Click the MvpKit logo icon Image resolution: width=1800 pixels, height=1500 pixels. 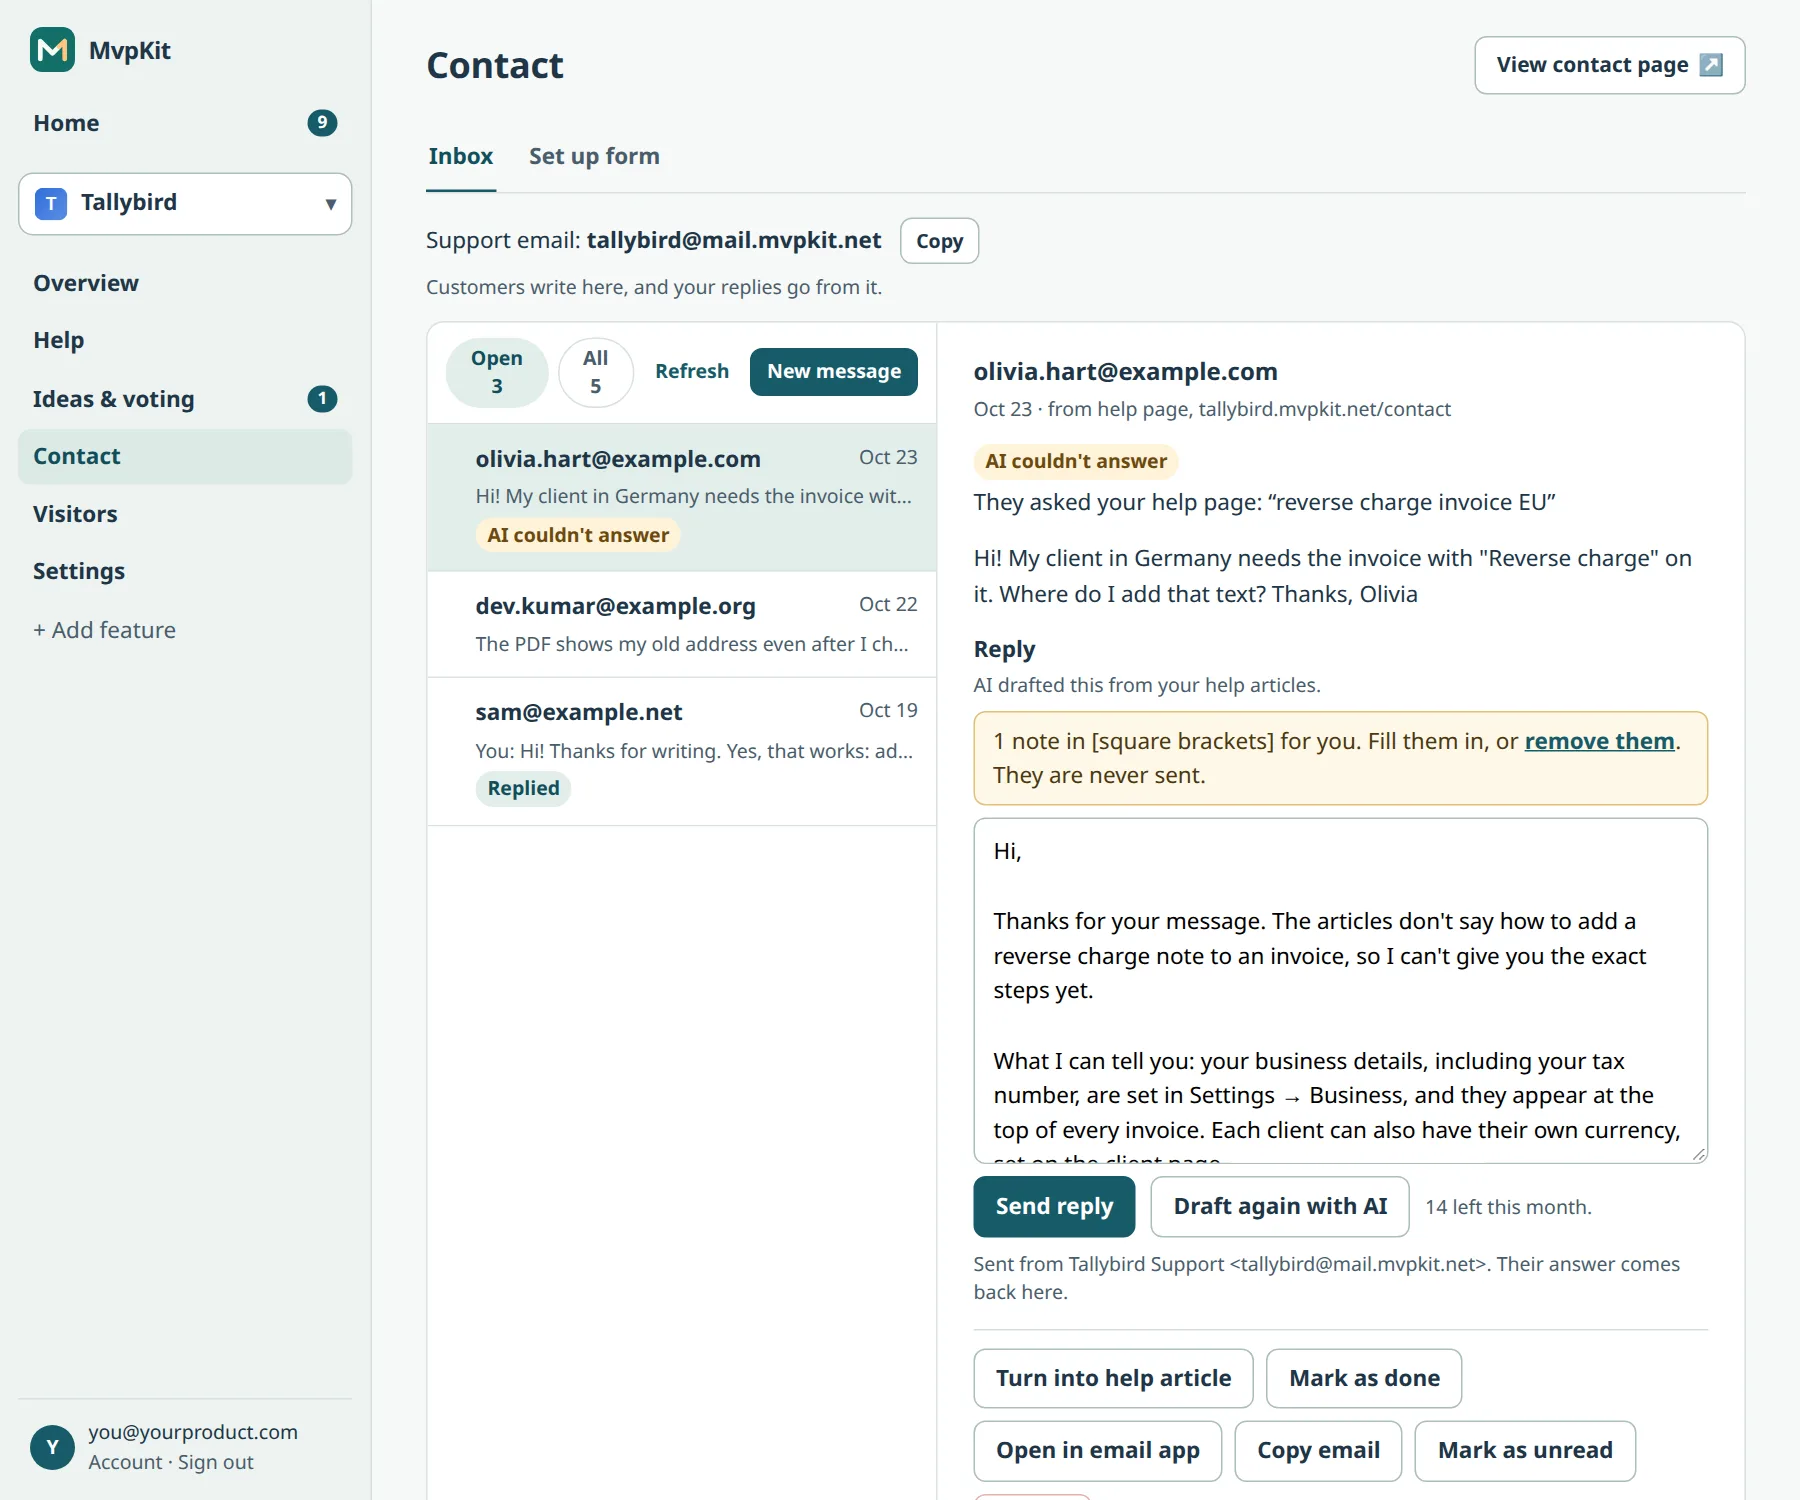[52, 50]
